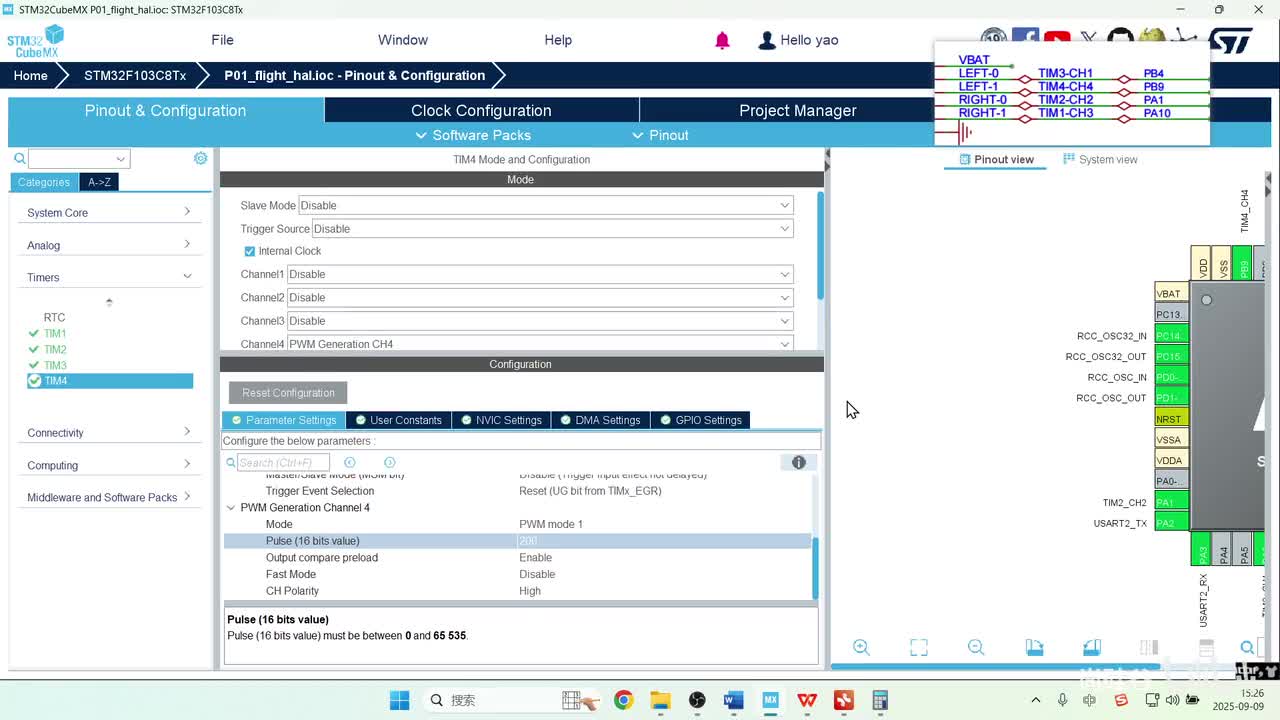Switch to the Clock Configuration tab
Viewport: 1280px width, 720px height.
(481, 110)
